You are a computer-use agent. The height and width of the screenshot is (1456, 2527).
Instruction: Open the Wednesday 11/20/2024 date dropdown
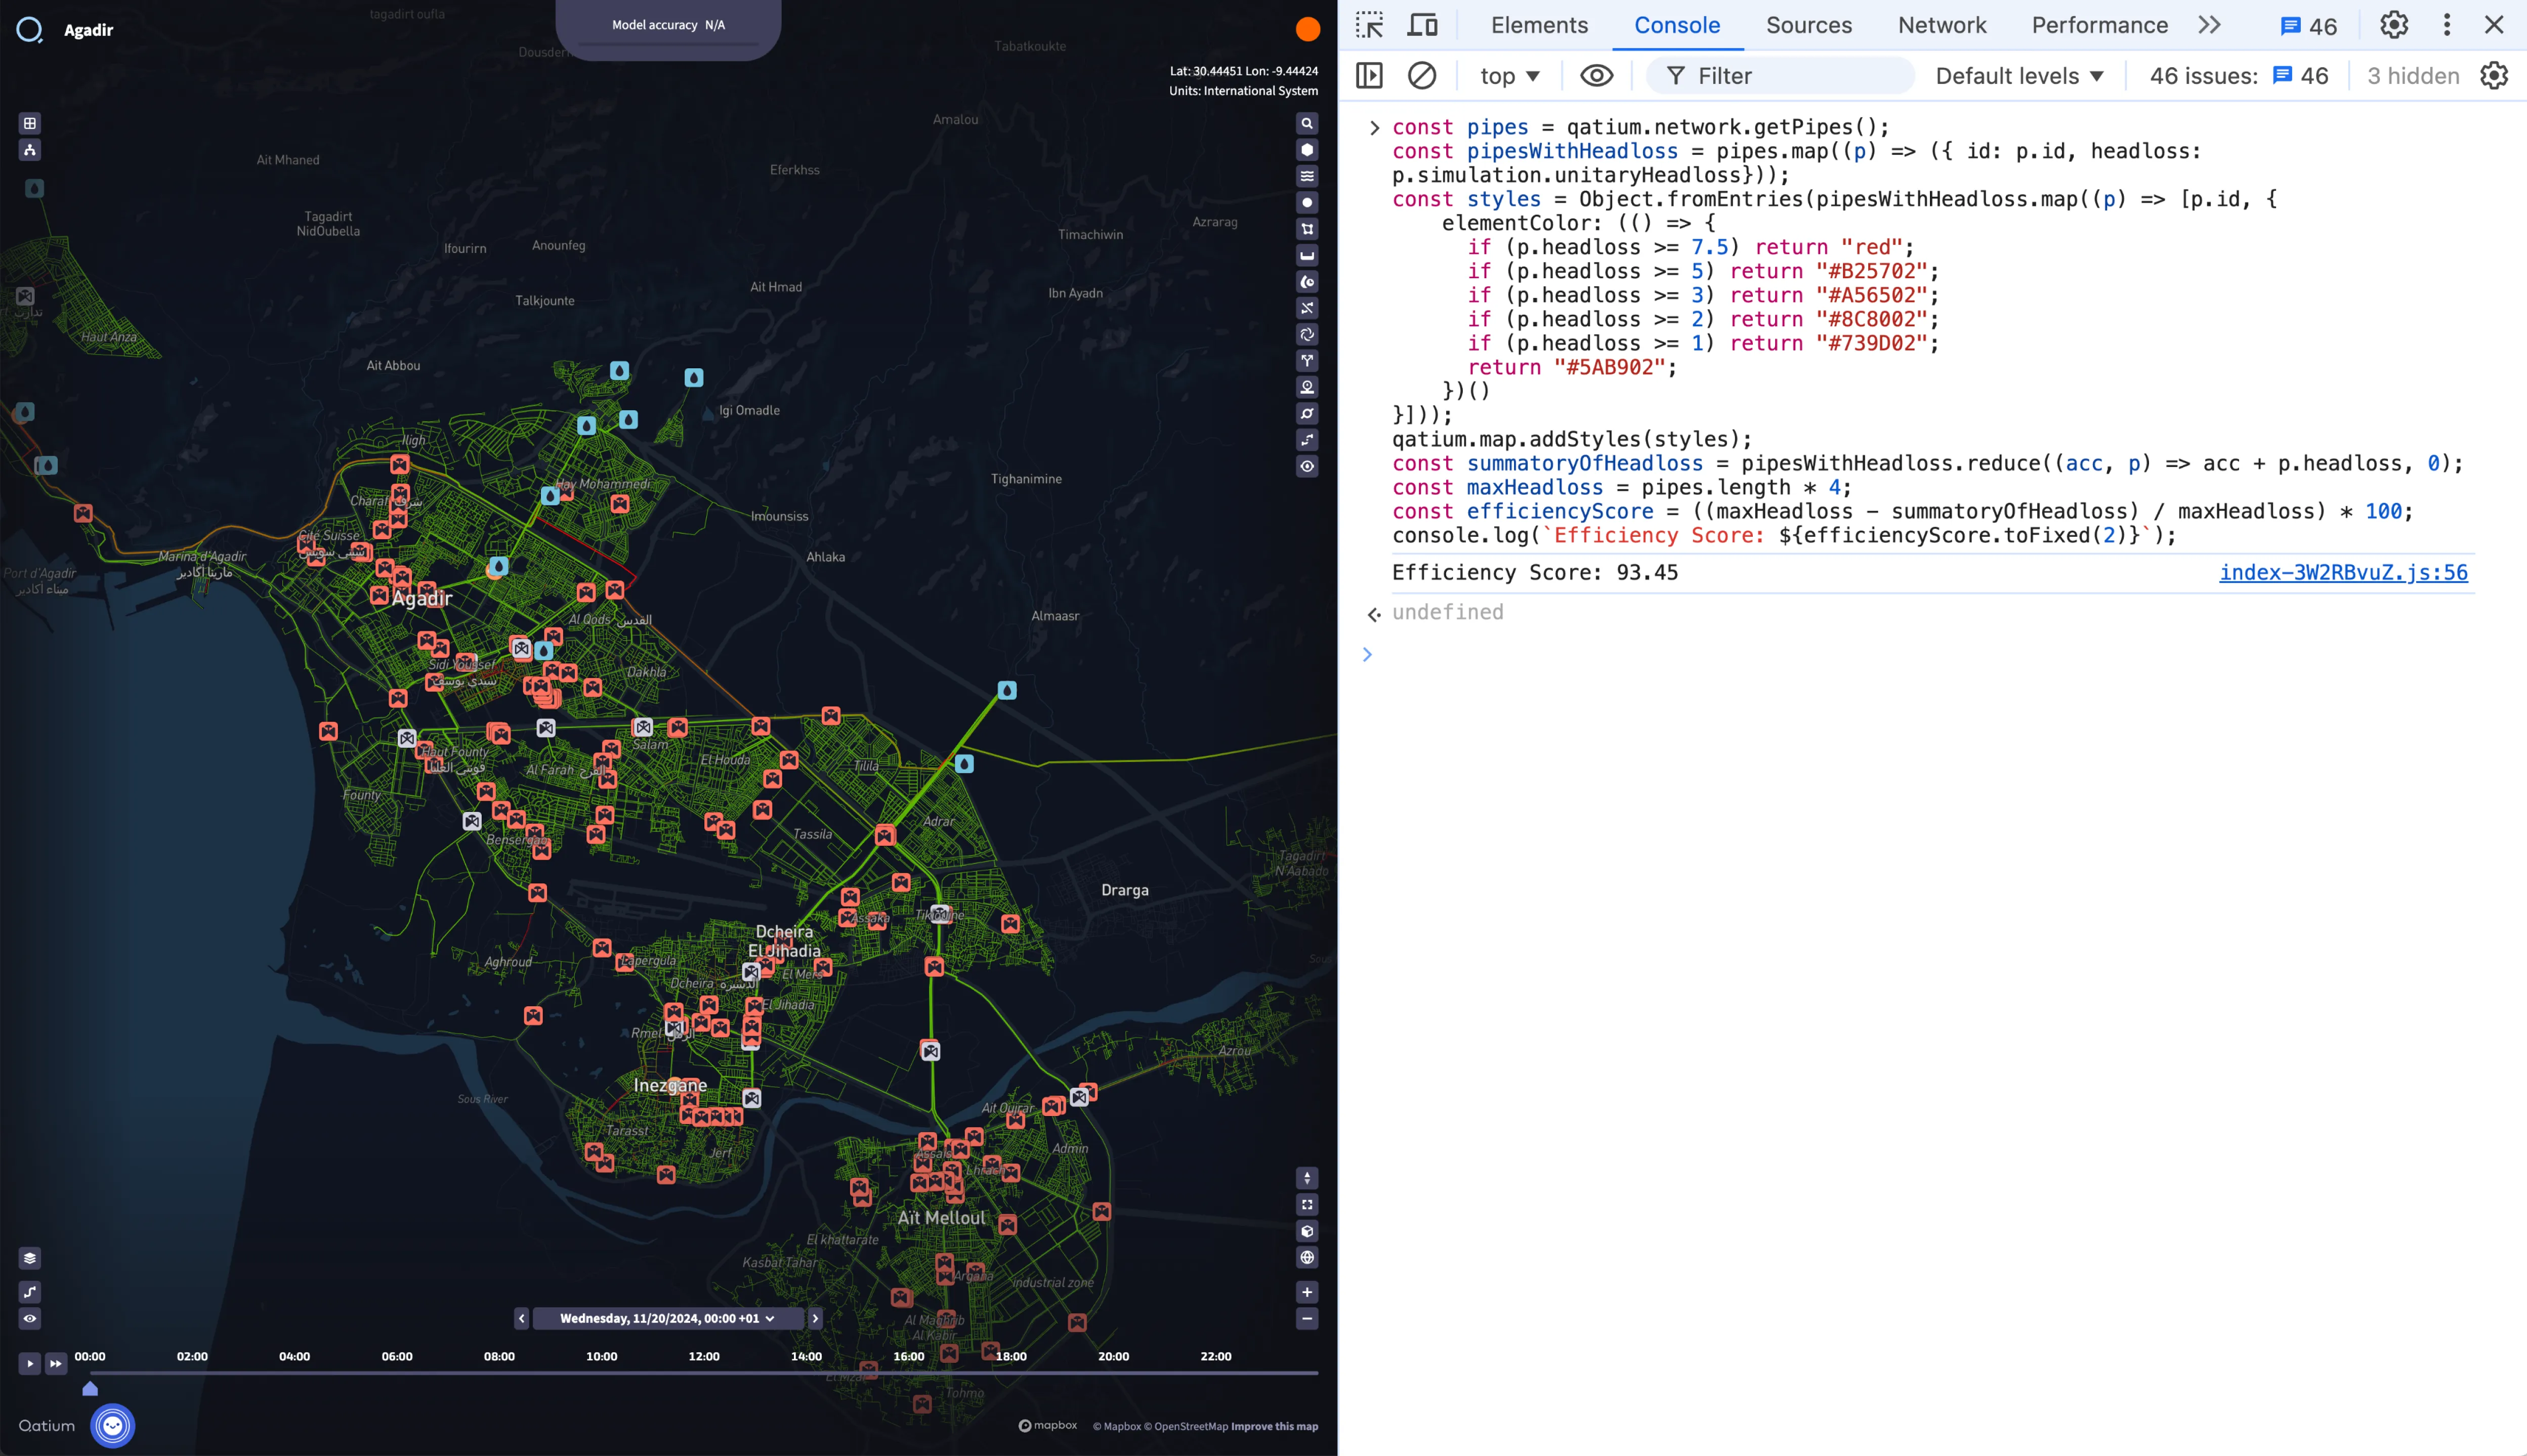pyautogui.click(x=667, y=1318)
